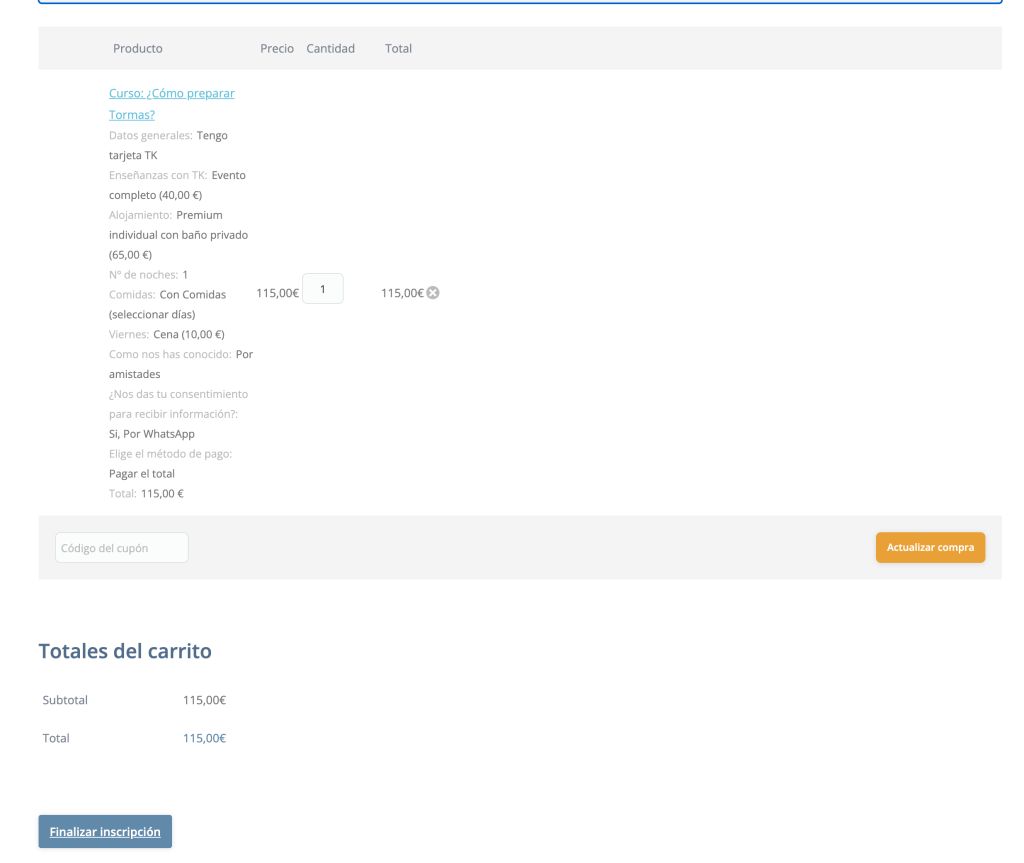This screenshot has height=863, width=1024.
Task: Click the Viernes label
Action: [x=129, y=334]
